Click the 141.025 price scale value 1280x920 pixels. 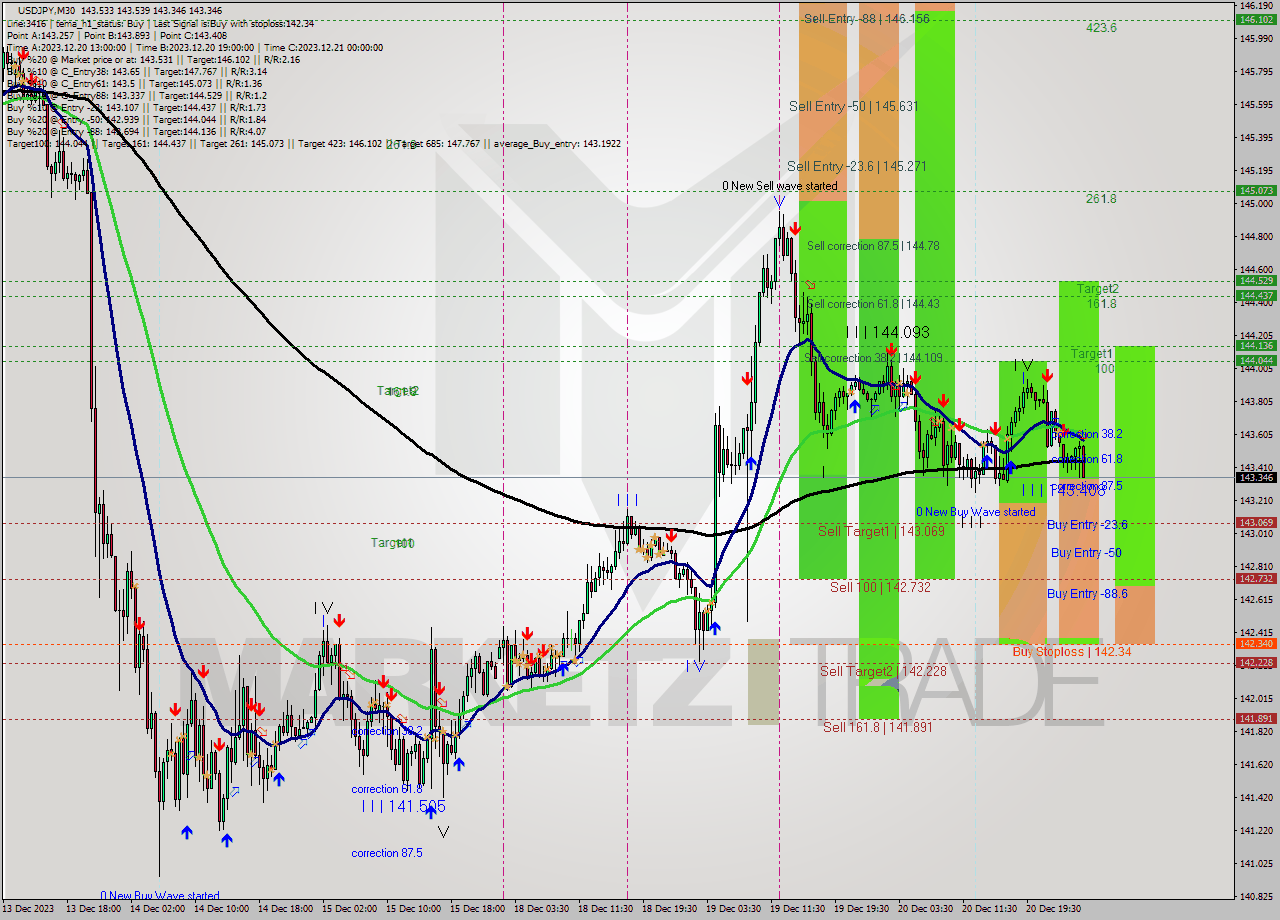pos(1257,863)
